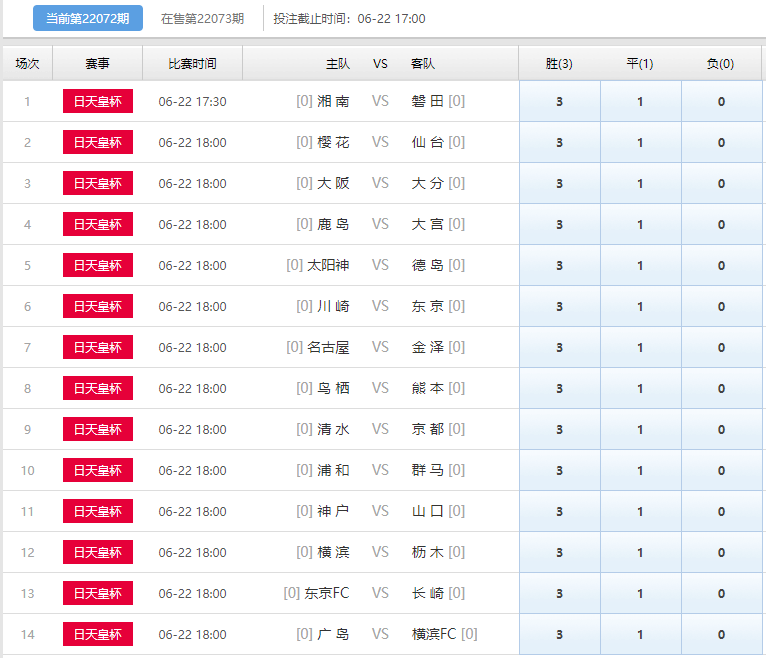Select 胜 3 for 鸟栖 vs 熊本
The height and width of the screenshot is (658, 766).
pyautogui.click(x=560, y=389)
